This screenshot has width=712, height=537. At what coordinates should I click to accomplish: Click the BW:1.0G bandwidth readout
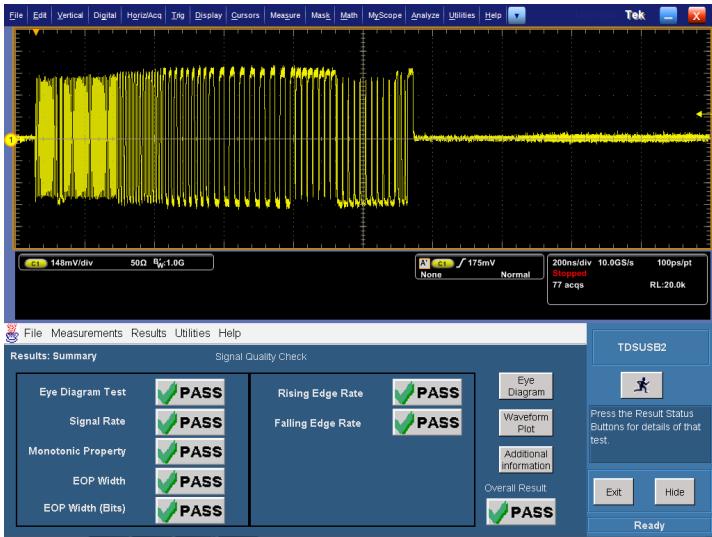coord(169,263)
